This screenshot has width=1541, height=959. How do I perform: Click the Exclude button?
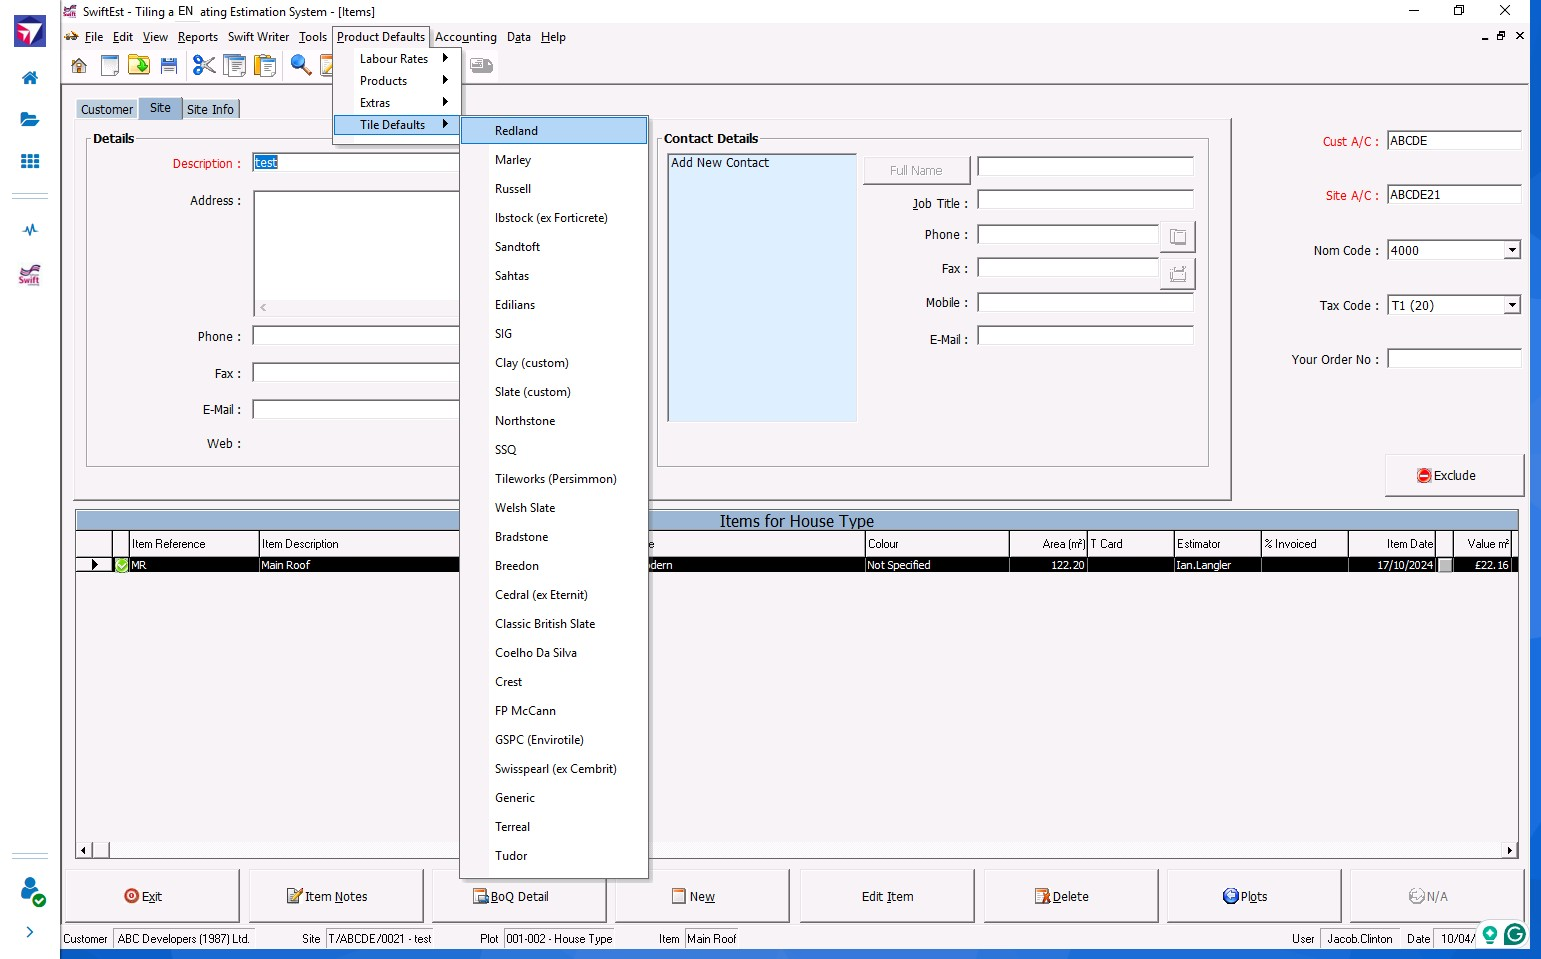pos(1454,476)
